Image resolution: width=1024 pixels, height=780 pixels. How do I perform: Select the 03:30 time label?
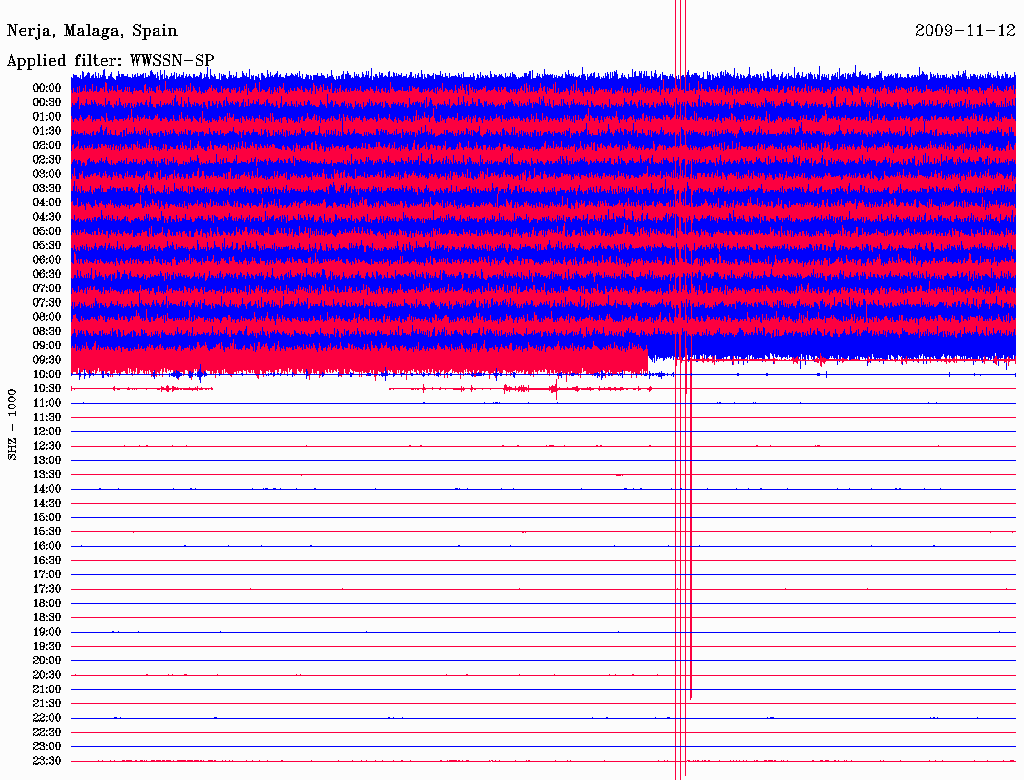[x=47, y=188]
